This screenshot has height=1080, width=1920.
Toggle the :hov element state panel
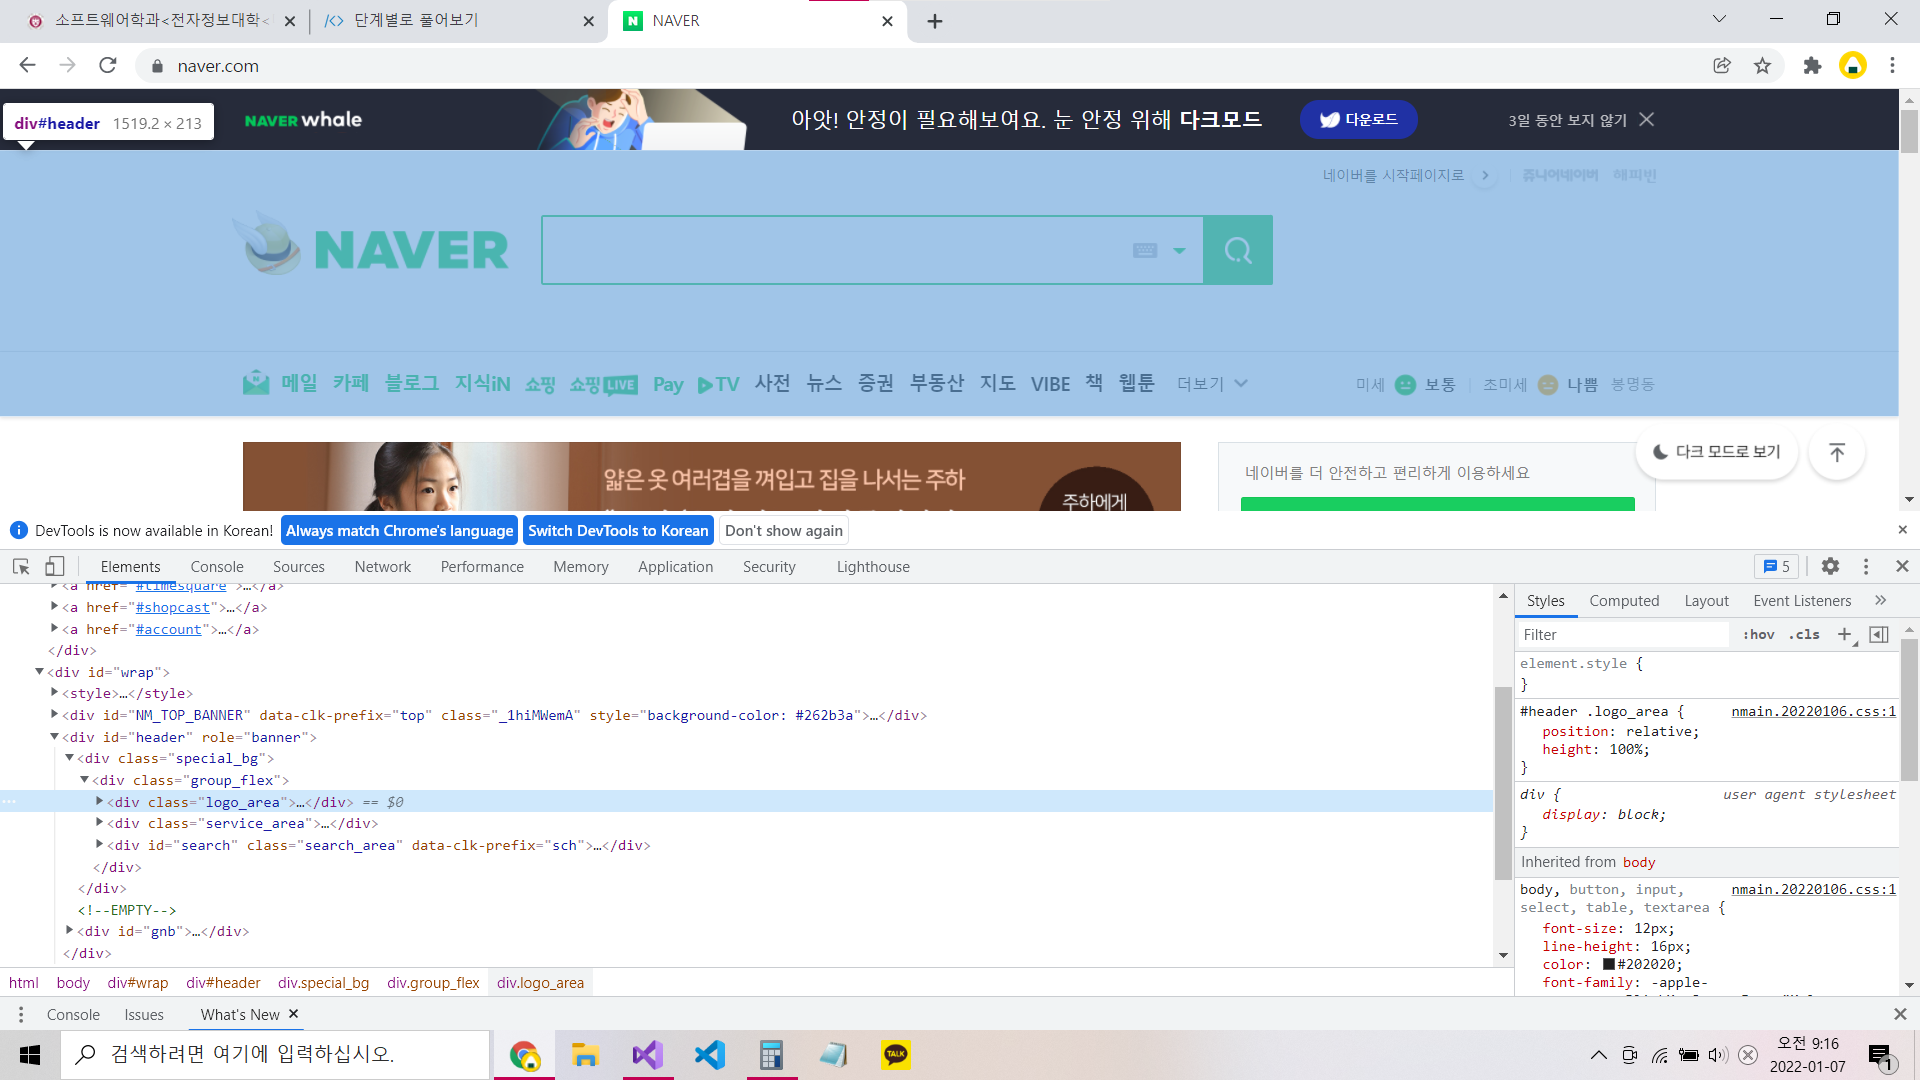[1758, 634]
